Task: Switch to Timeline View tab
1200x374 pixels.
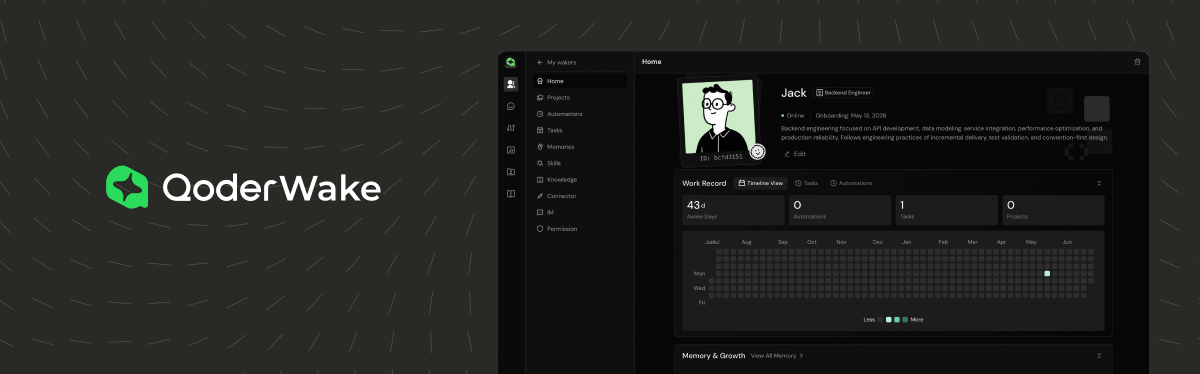Action: tap(760, 183)
